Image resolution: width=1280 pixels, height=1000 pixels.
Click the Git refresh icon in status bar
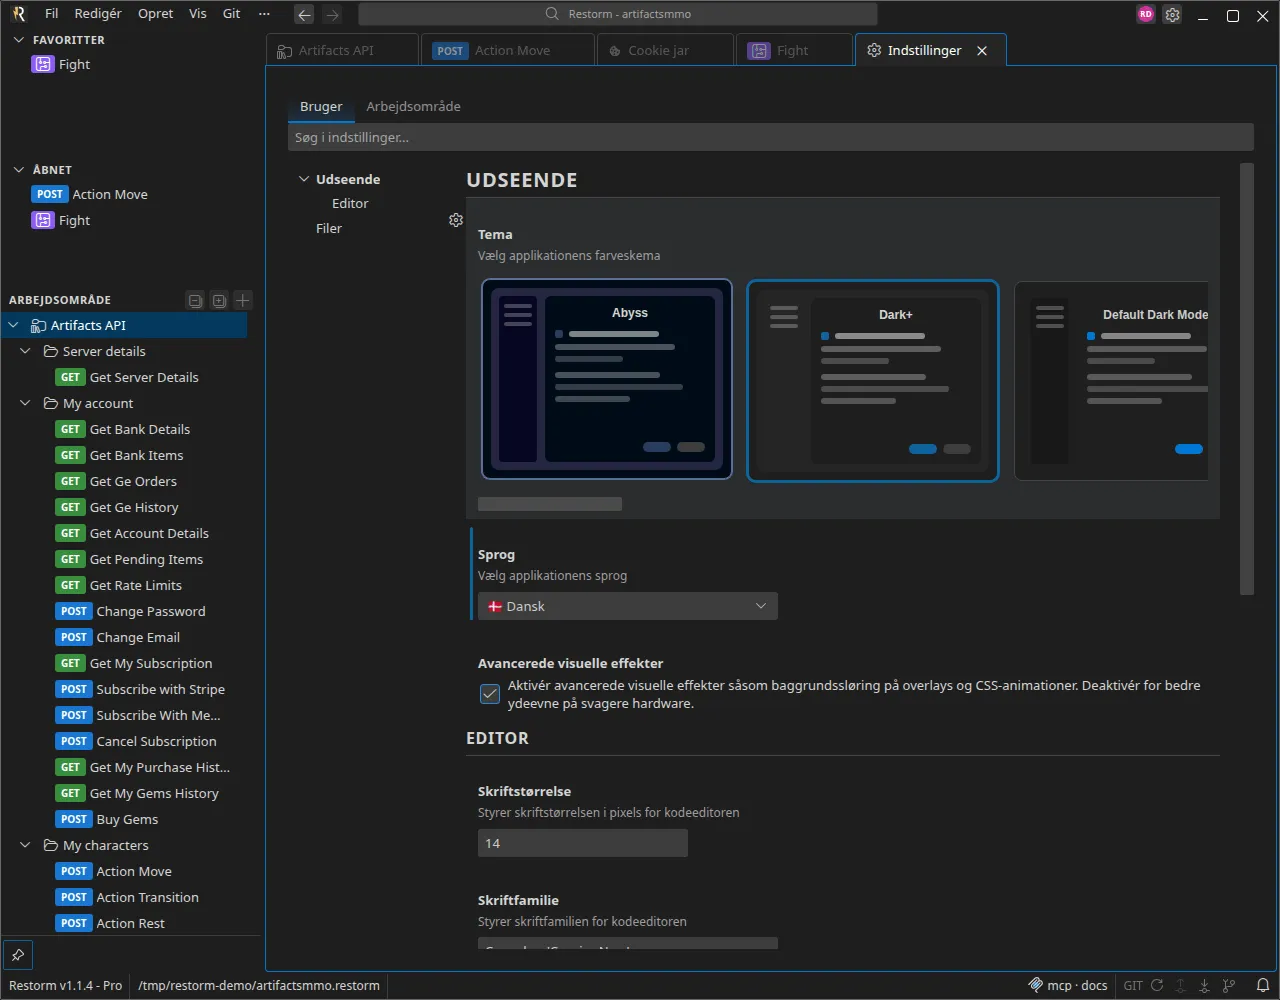pyautogui.click(x=1157, y=985)
